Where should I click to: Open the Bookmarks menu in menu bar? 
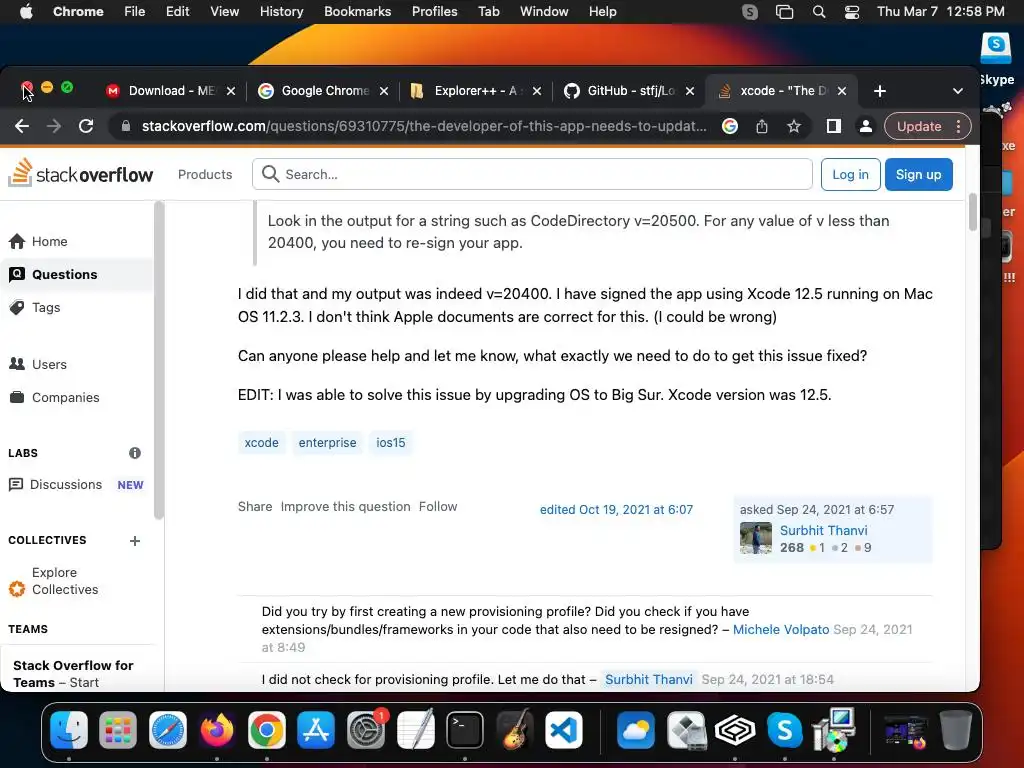tap(357, 11)
